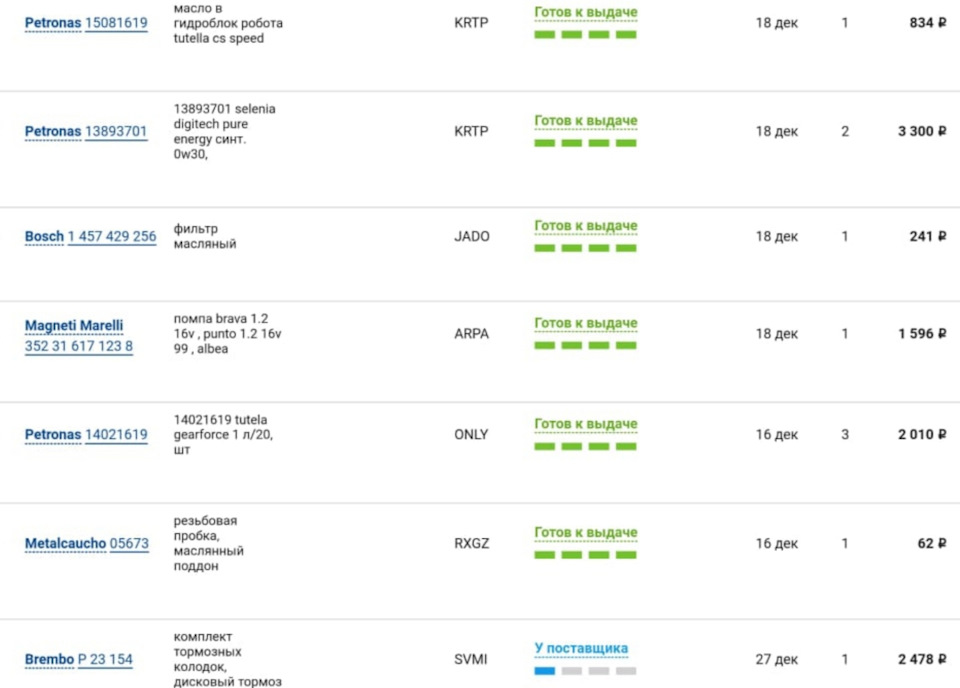
Task: Click the ONLY supplier code
Action: 471,435
